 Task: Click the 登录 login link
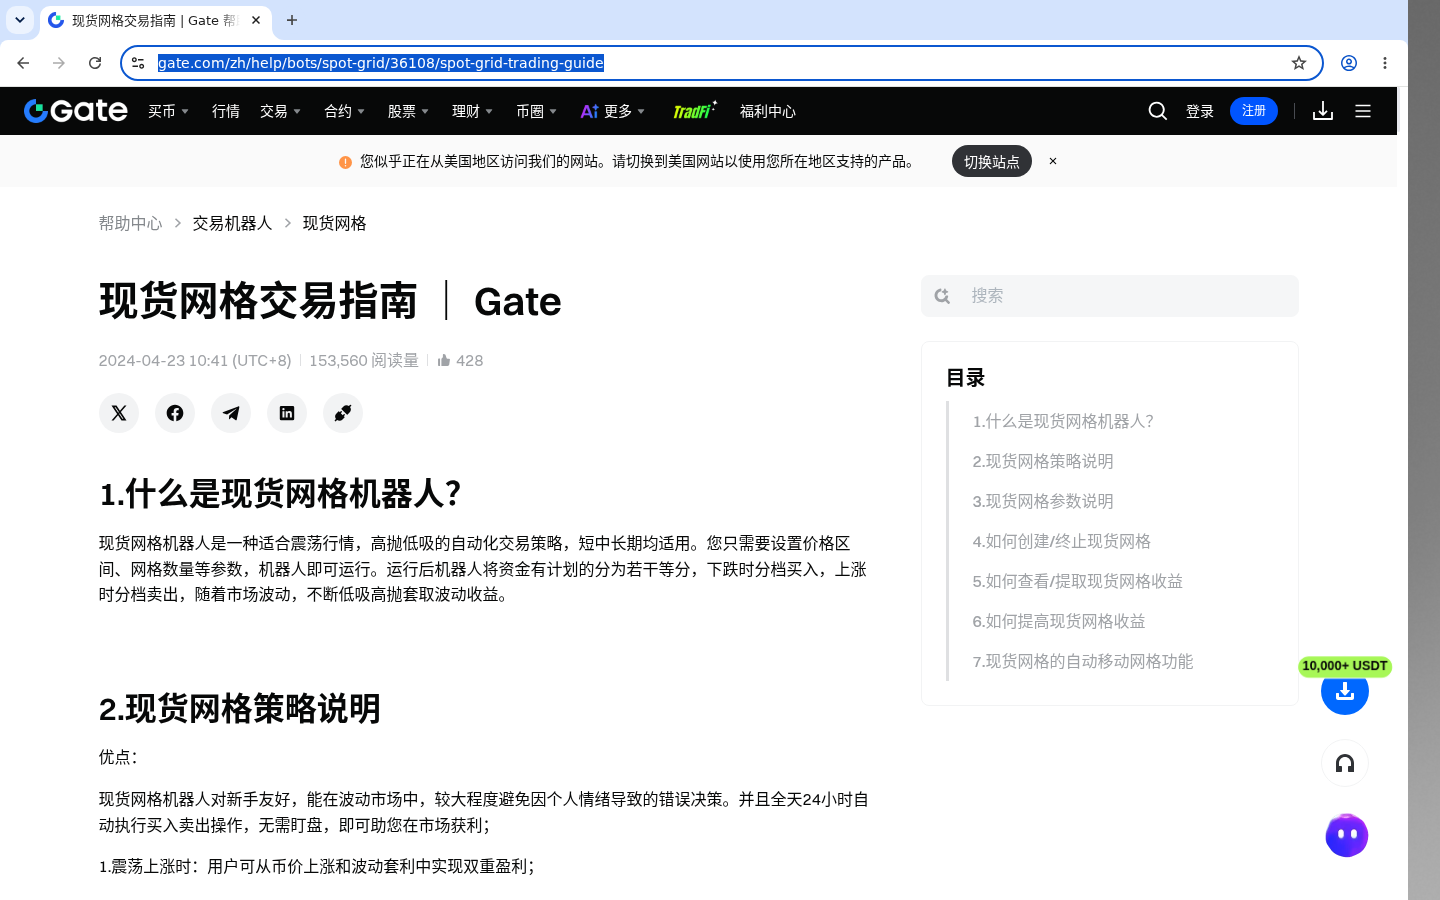click(1200, 111)
